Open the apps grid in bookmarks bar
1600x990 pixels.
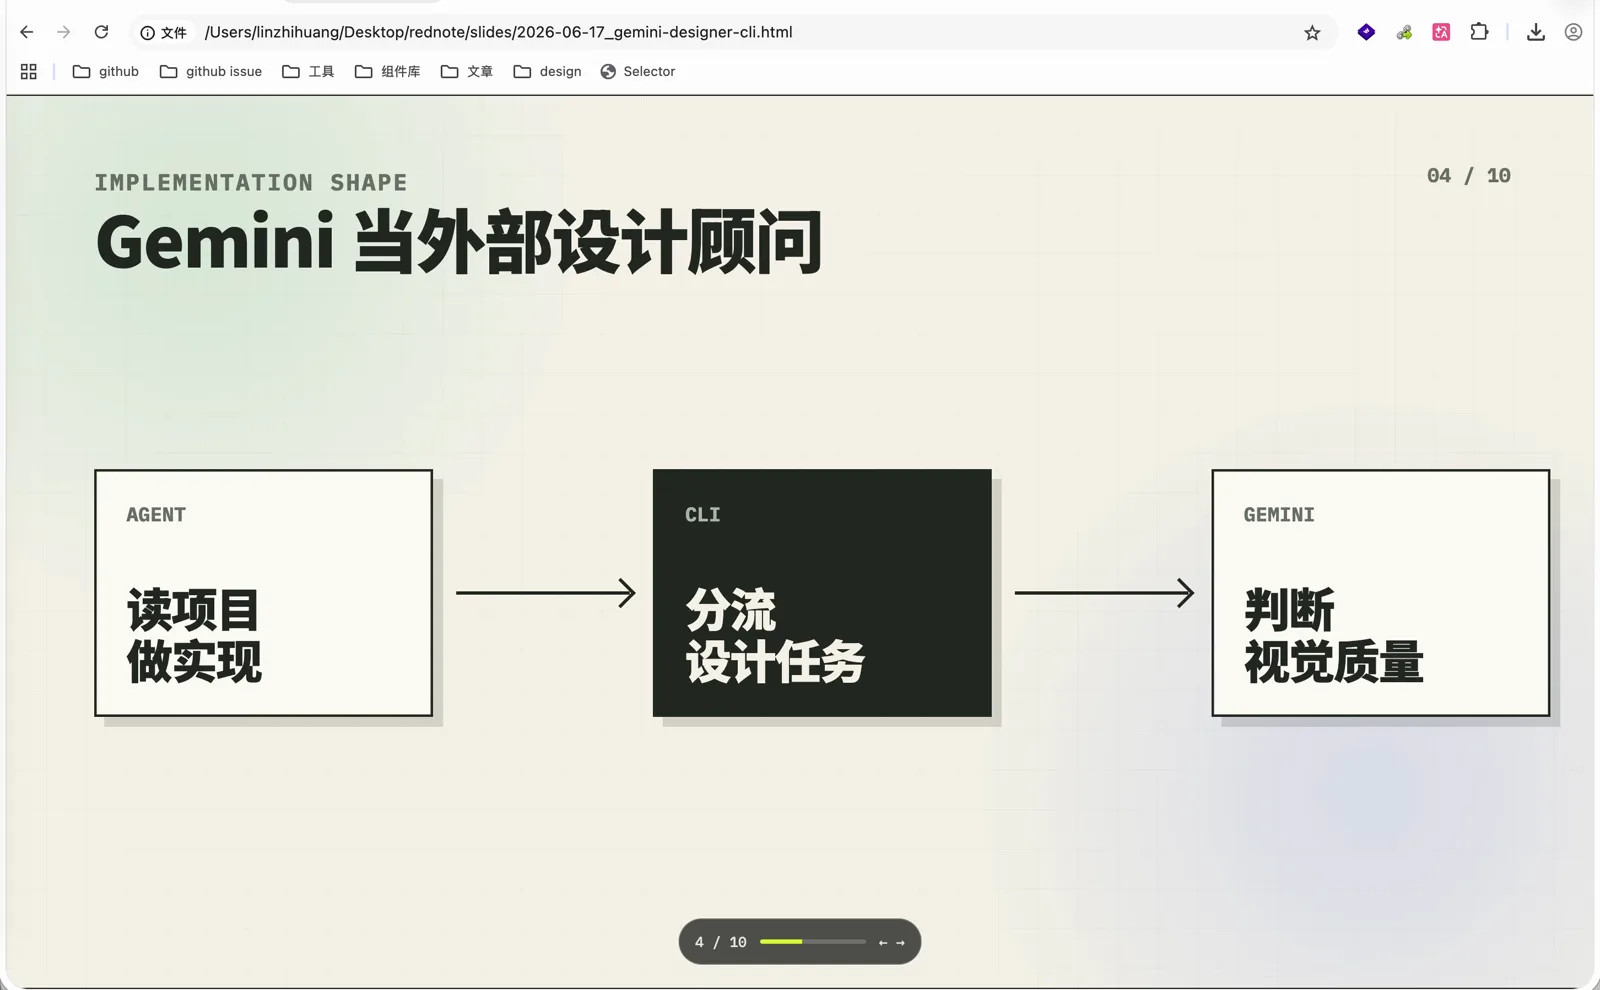coord(29,72)
